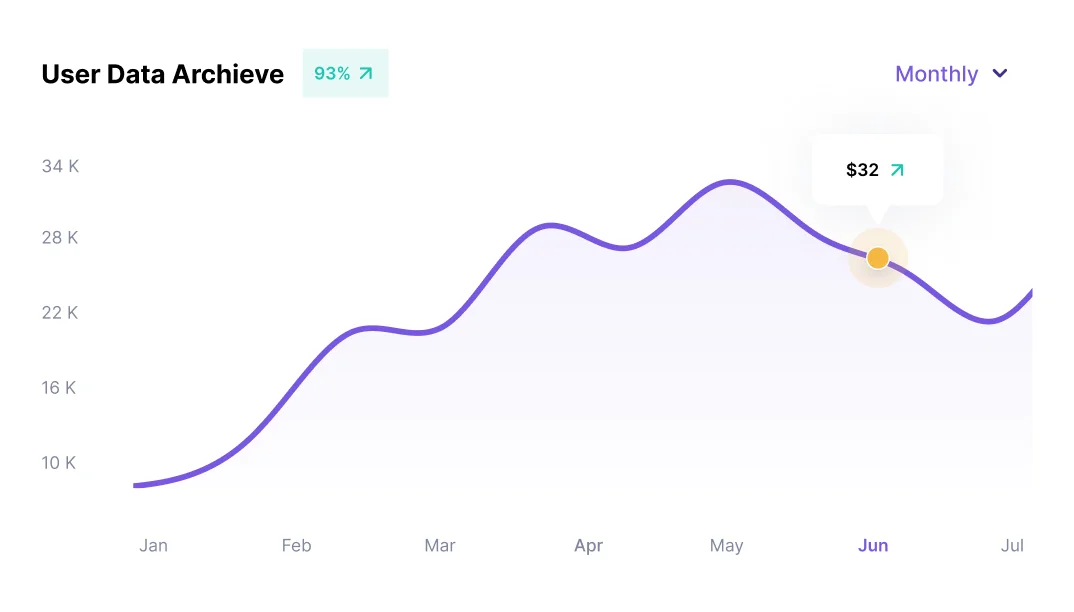Click the 10 K axis label

[x=59, y=463]
